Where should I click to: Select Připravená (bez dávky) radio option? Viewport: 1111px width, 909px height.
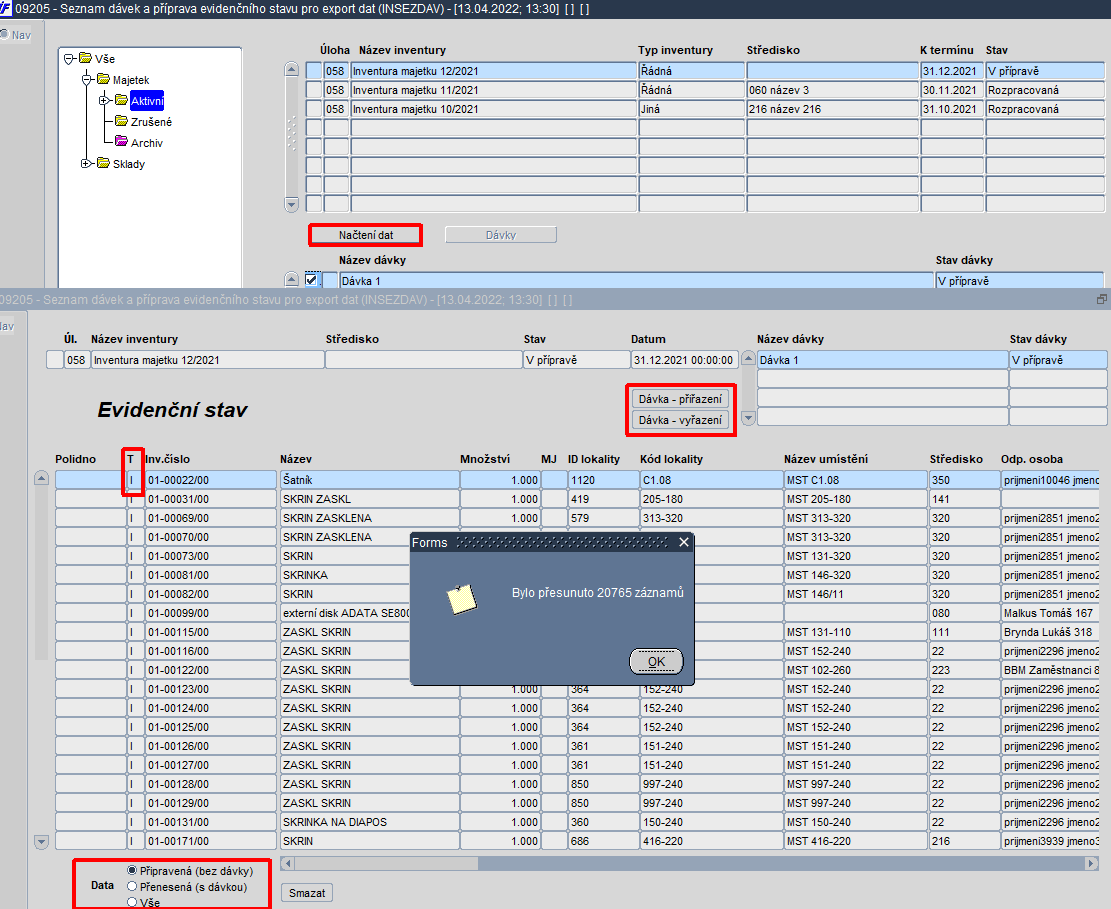(x=132, y=870)
